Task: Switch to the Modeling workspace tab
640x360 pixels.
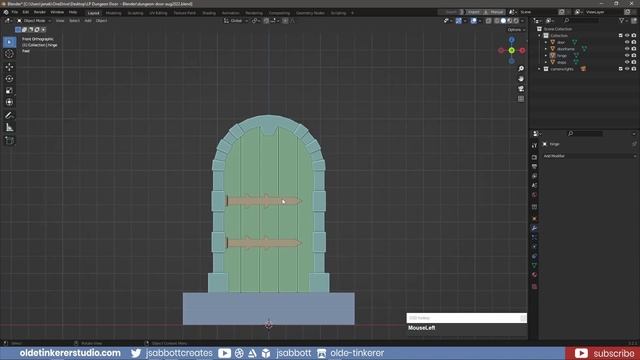Action: pyautogui.click(x=113, y=13)
